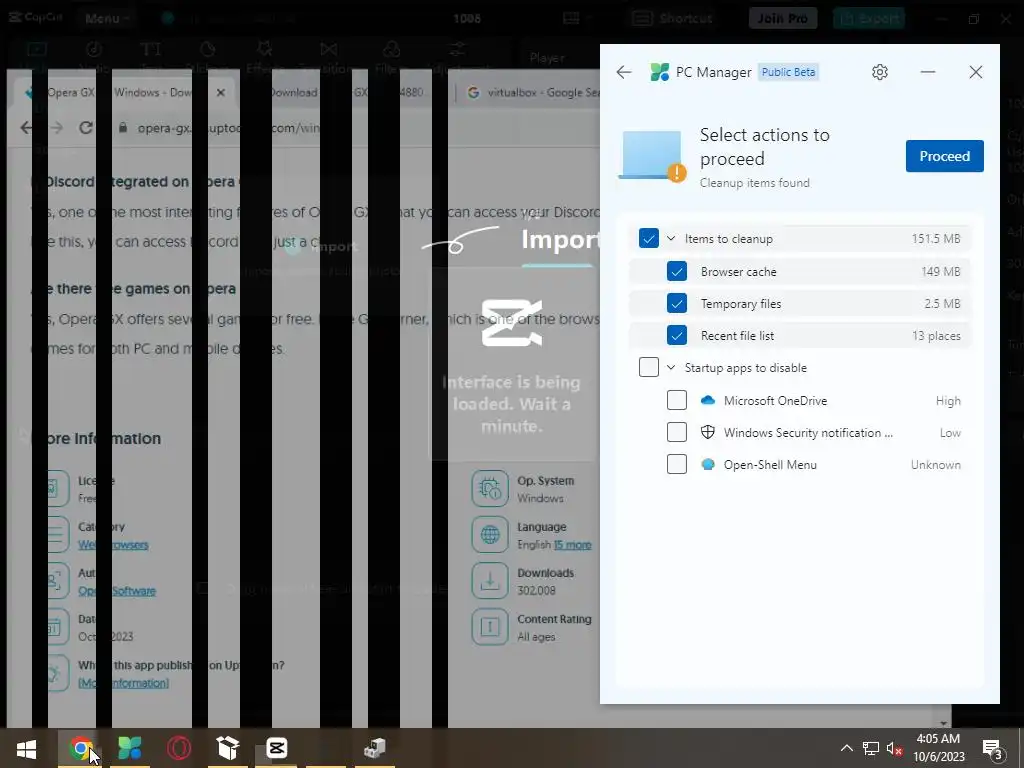Click the CapCut layout icon
This screenshot has width=1024, height=768.
pos(571,18)
